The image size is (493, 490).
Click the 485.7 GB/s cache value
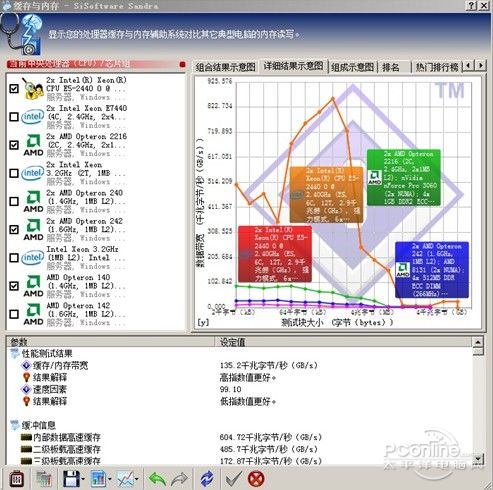(269, 449)
